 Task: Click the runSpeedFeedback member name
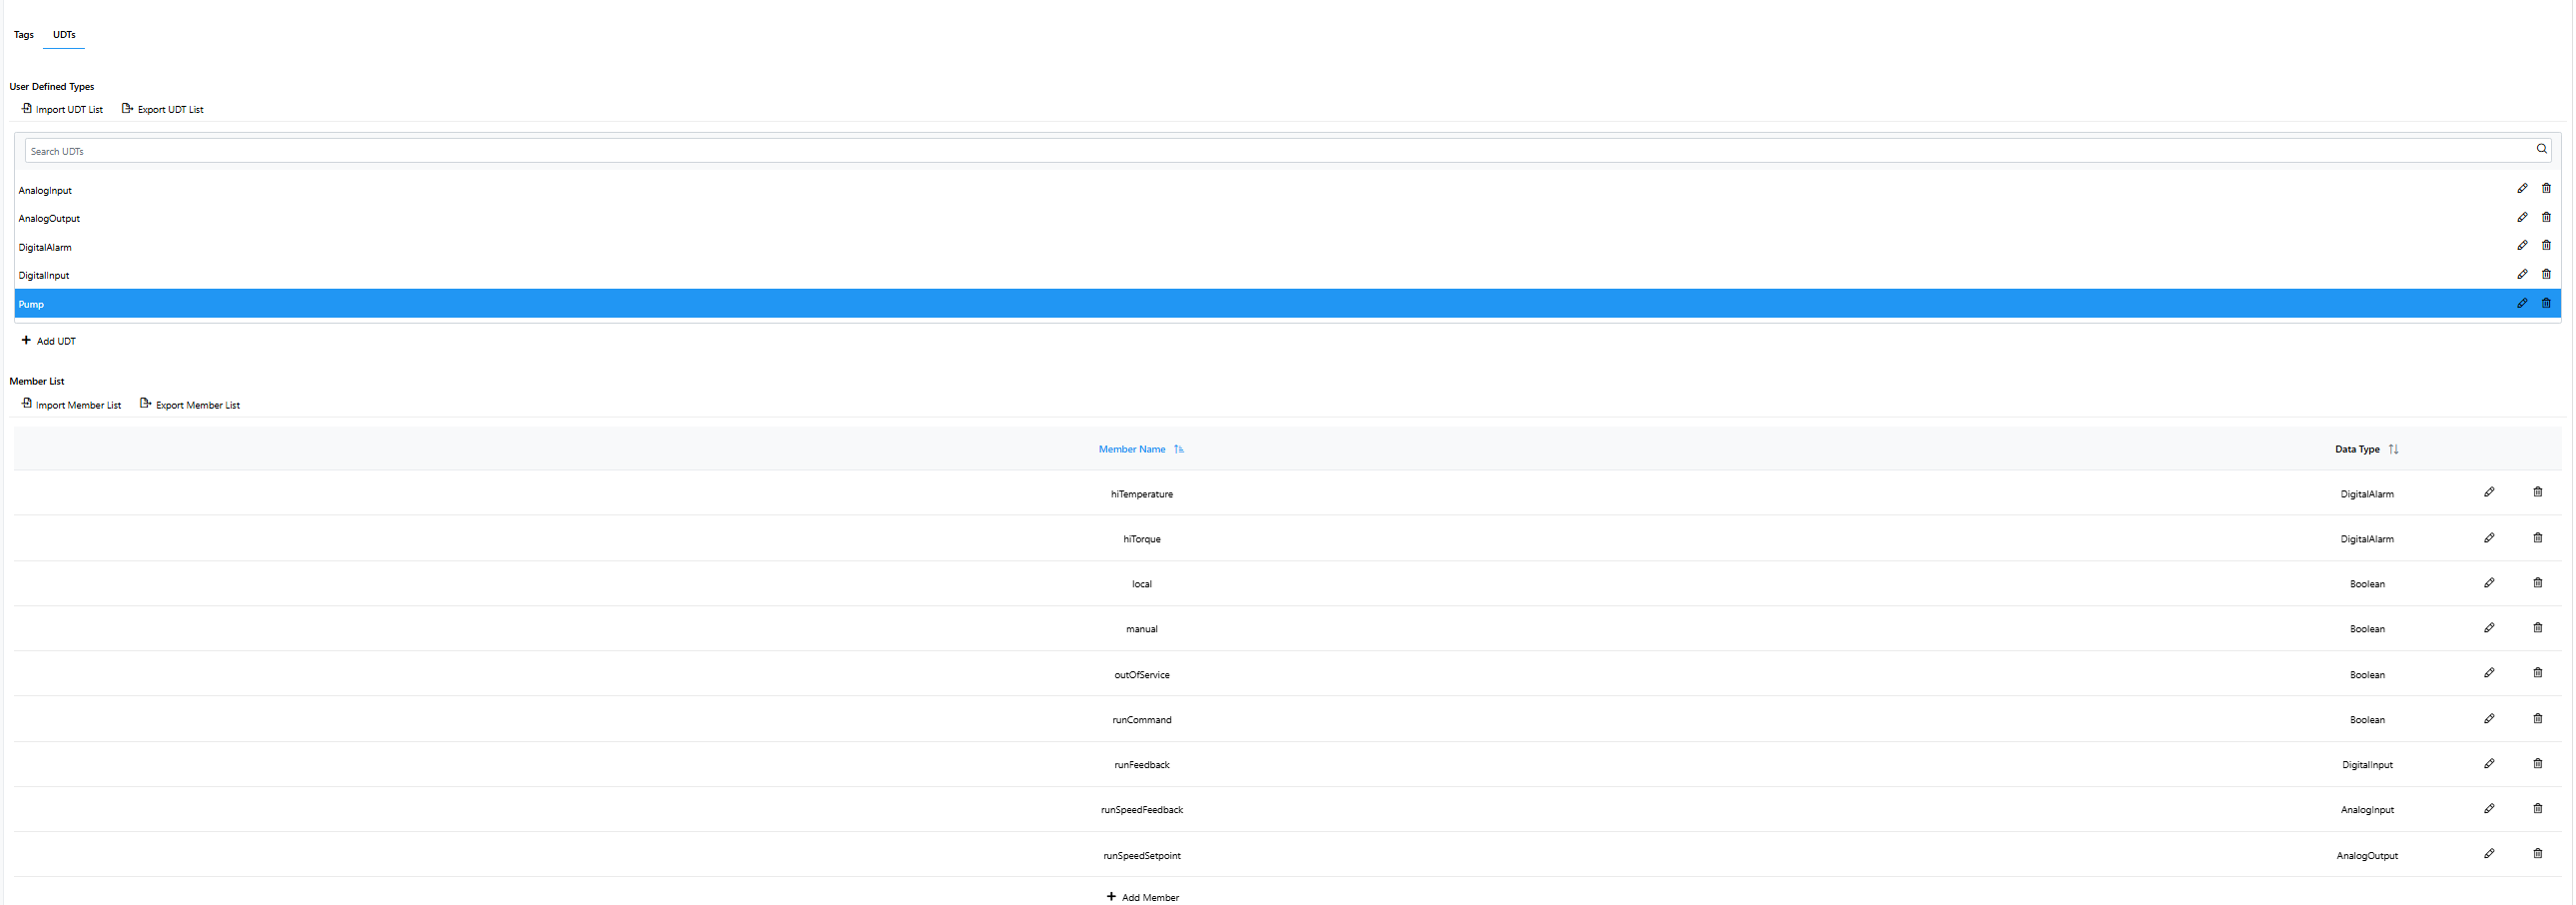pyautogui.click(x=1142, y=810)
